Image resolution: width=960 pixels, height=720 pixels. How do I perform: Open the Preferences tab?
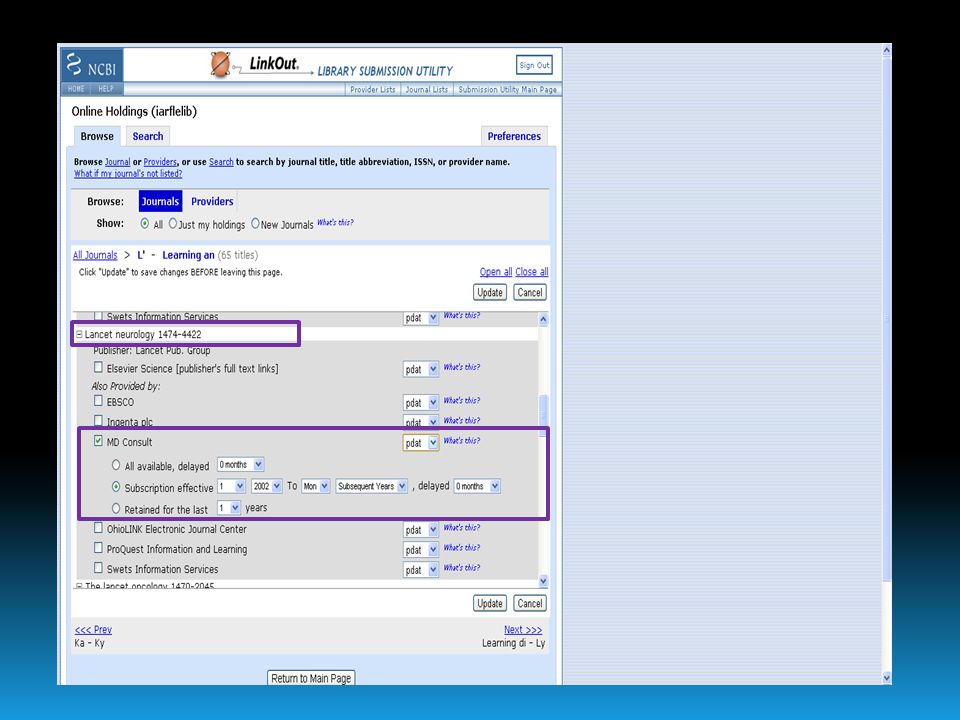click(x=514, y=136)
